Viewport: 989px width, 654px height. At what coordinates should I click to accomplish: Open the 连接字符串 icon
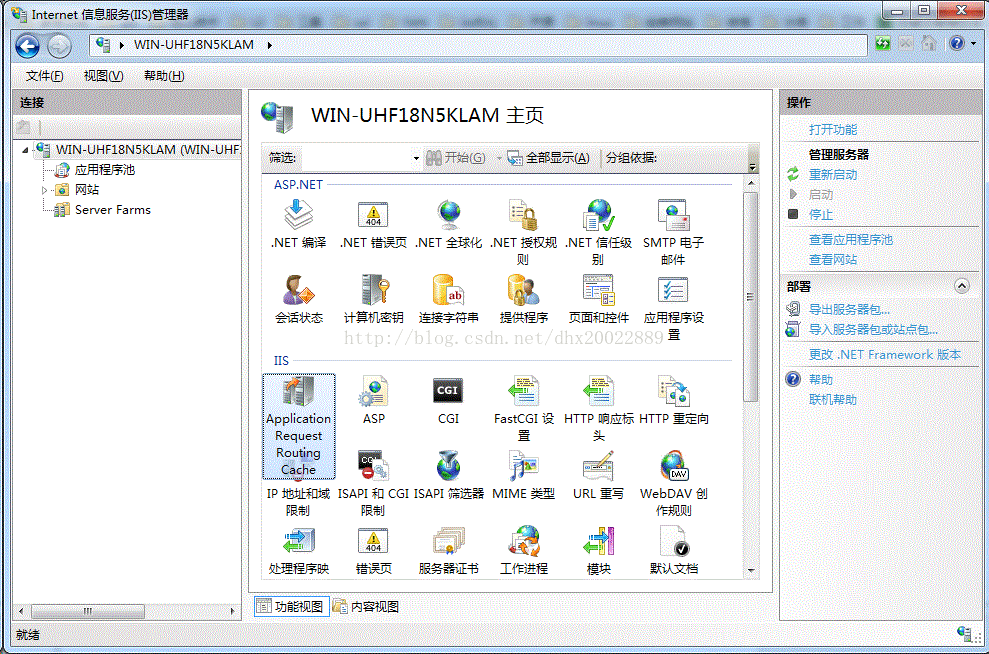(449, 290)
